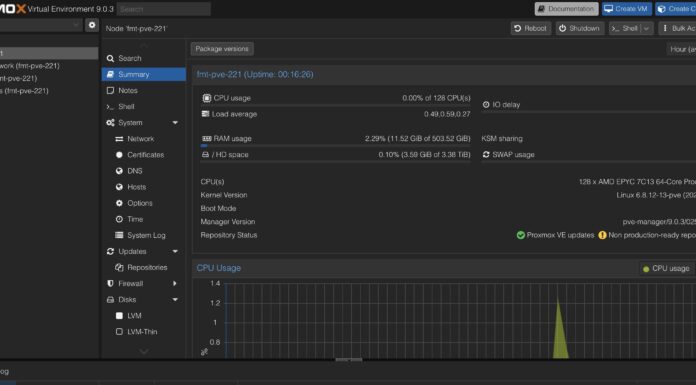Click the RAM usage icon
Image resolution: width=696 pixels, height=385 pixels.
click(206, 139)
